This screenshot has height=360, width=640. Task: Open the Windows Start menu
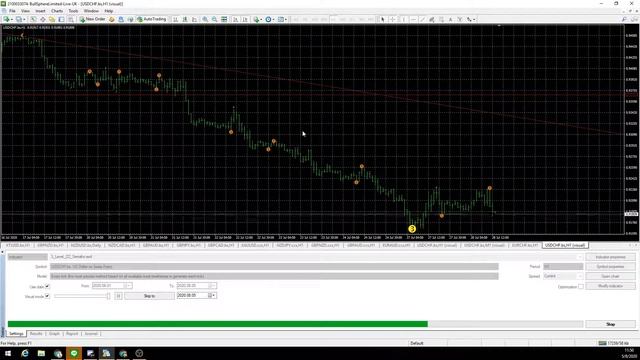(8, 353)
